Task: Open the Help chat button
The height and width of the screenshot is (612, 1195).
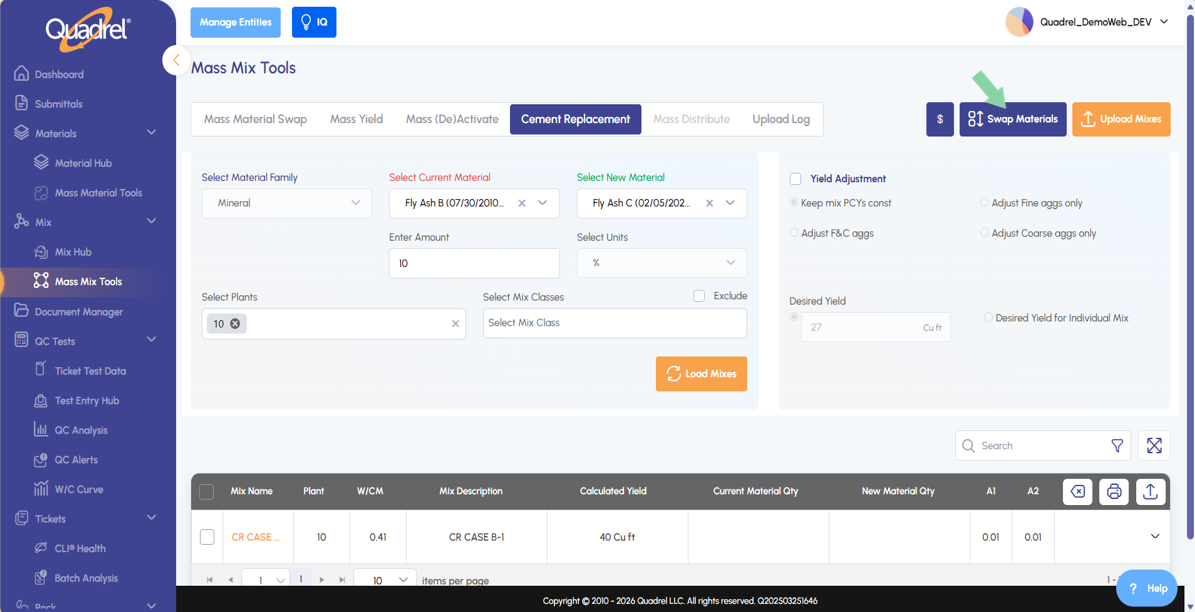Action: click(x=1148, y=588)
